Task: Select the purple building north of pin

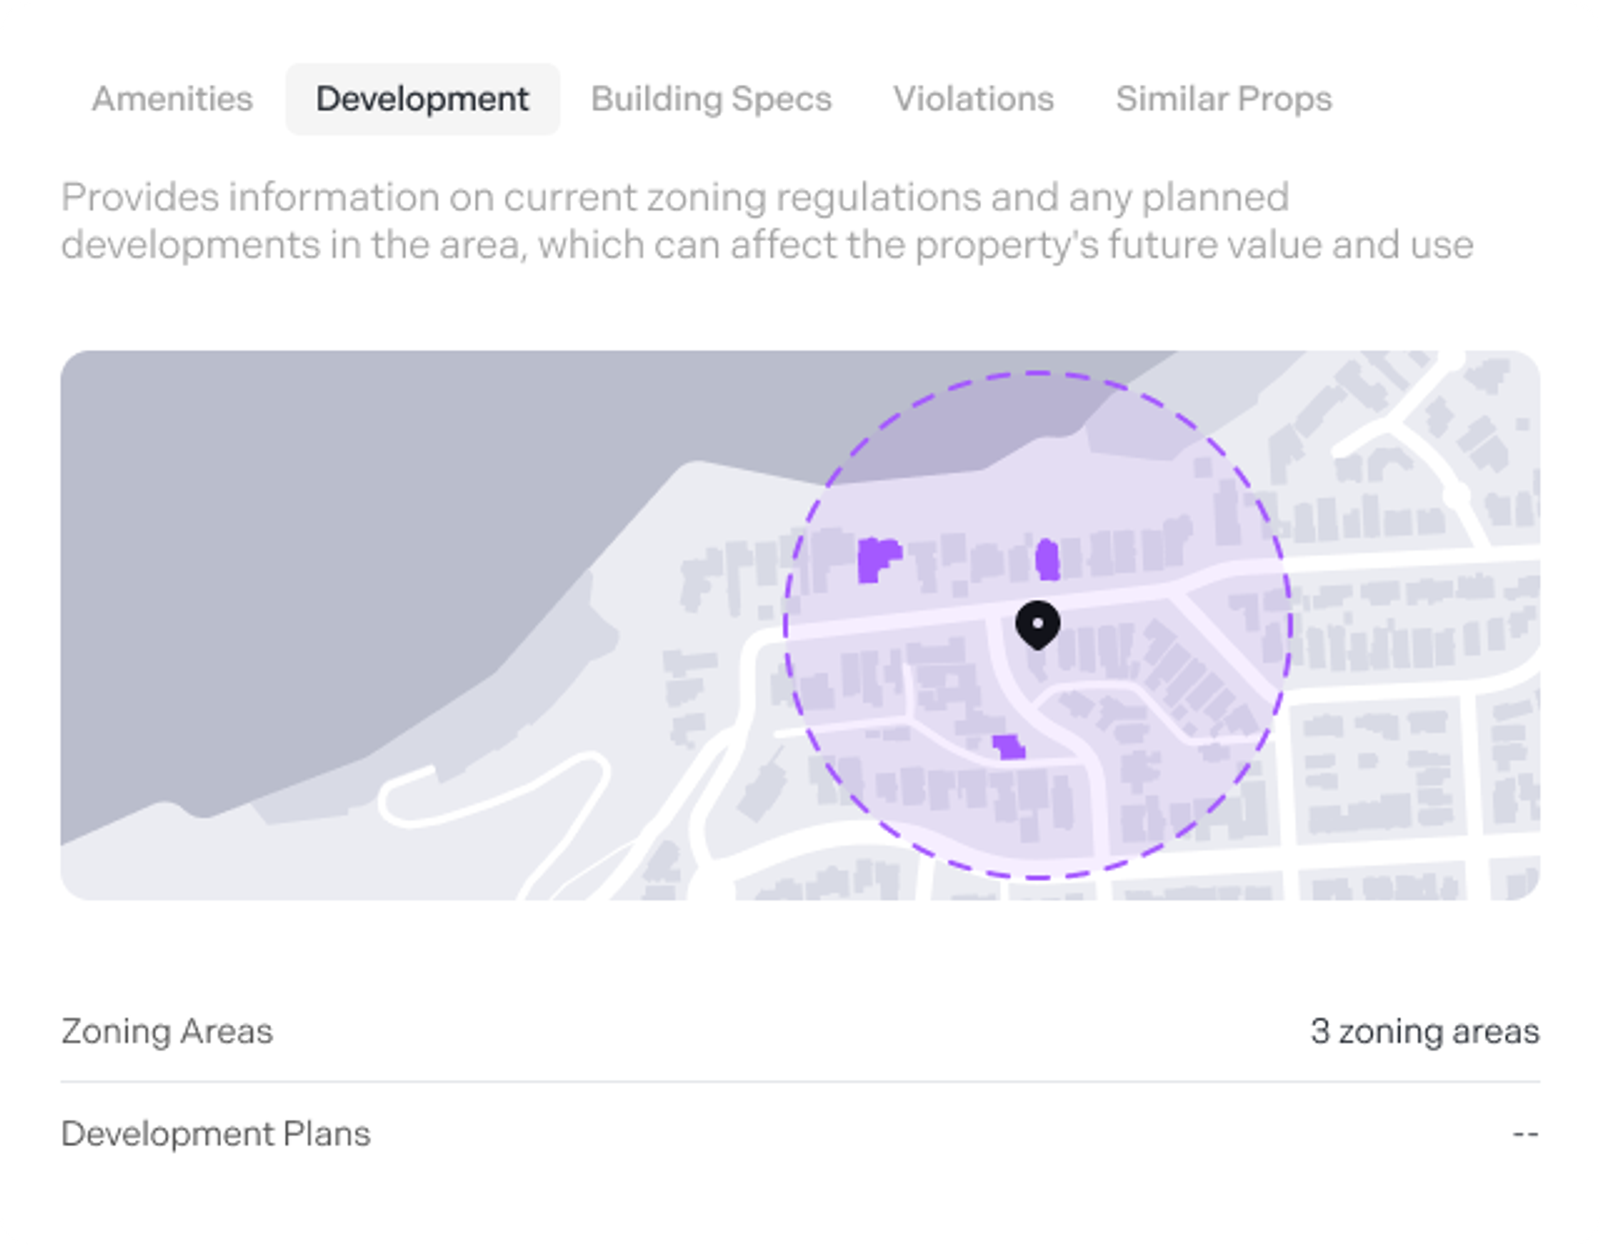Action: pyautogui.click(x=1047, y=559)
